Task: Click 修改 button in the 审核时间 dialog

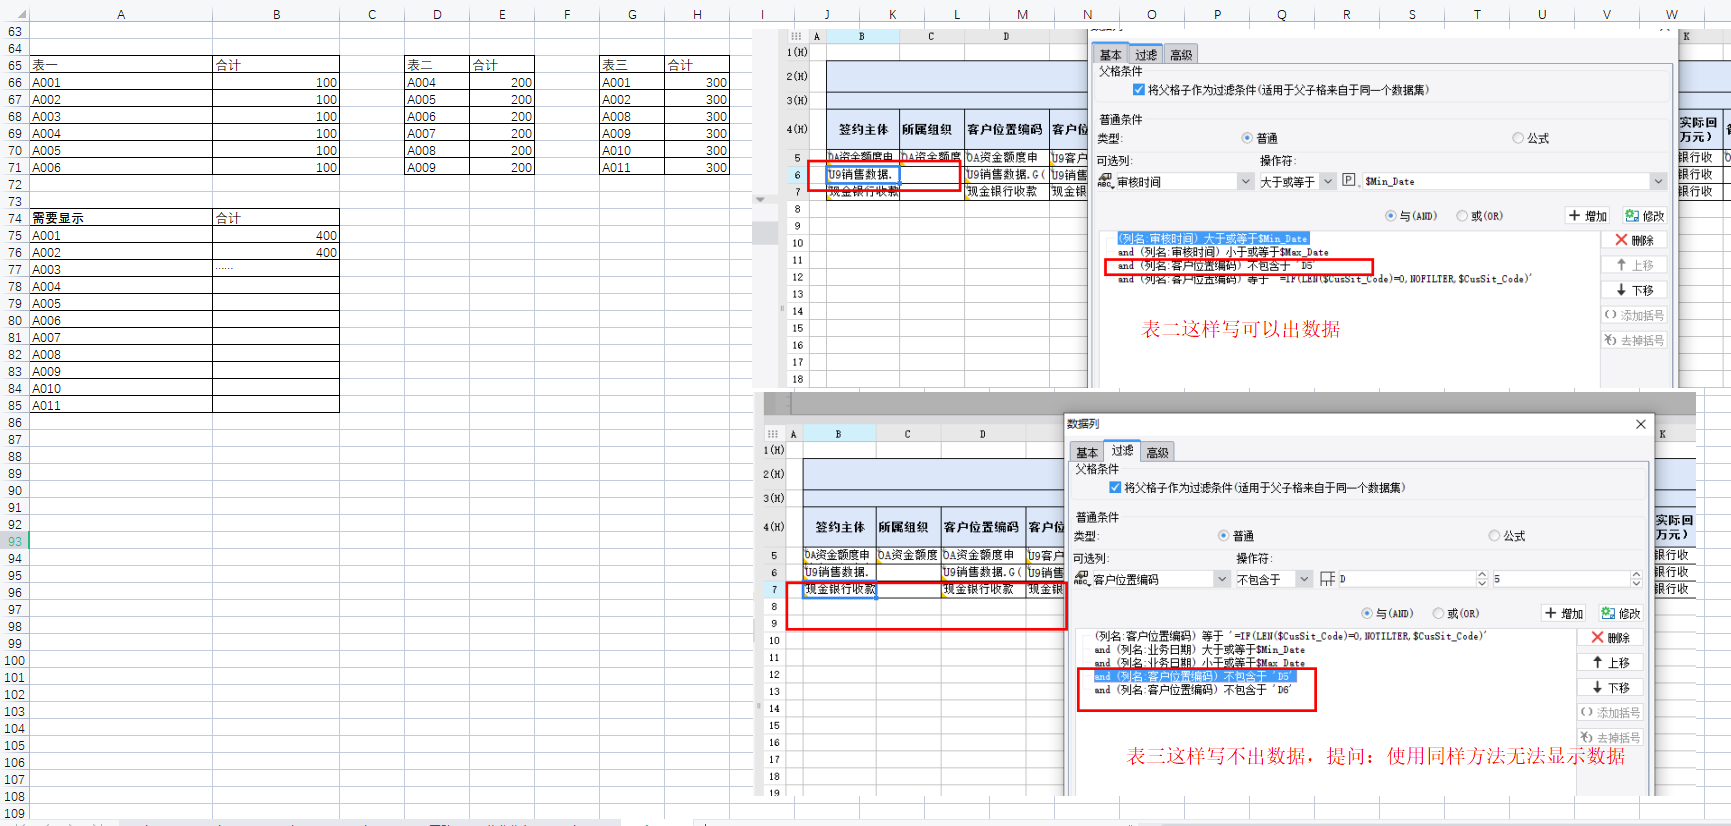Action: click(1644, 216)
